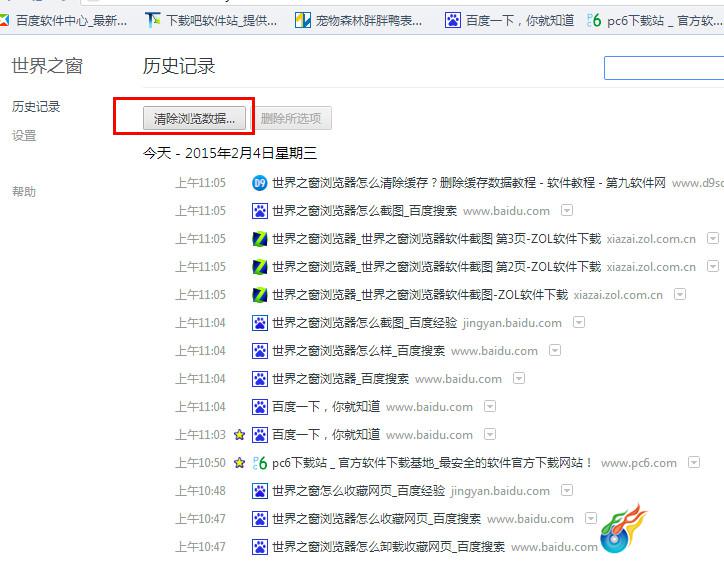Screen dimensions: 724x561
Task: Open the 百度软件中心 bookmark
Action: click(64, 20)
